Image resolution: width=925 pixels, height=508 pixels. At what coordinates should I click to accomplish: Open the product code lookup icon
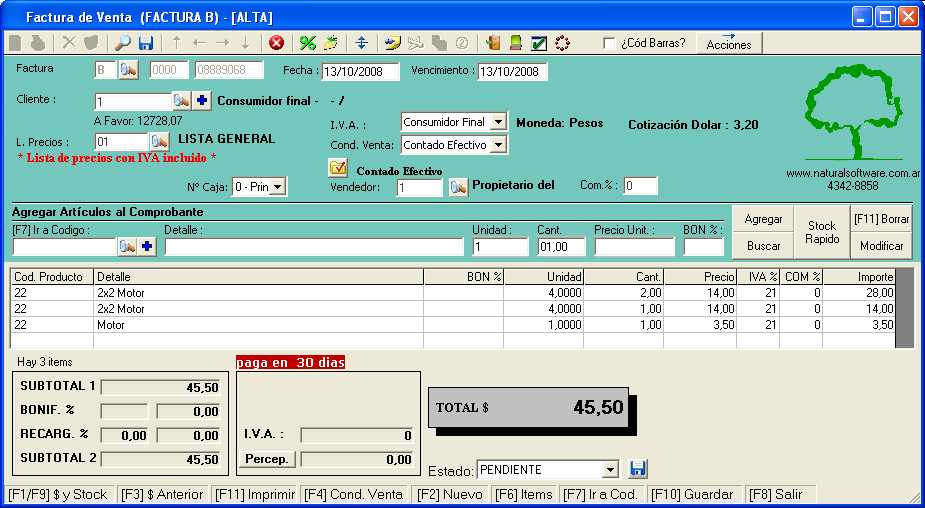click(127, 247)
